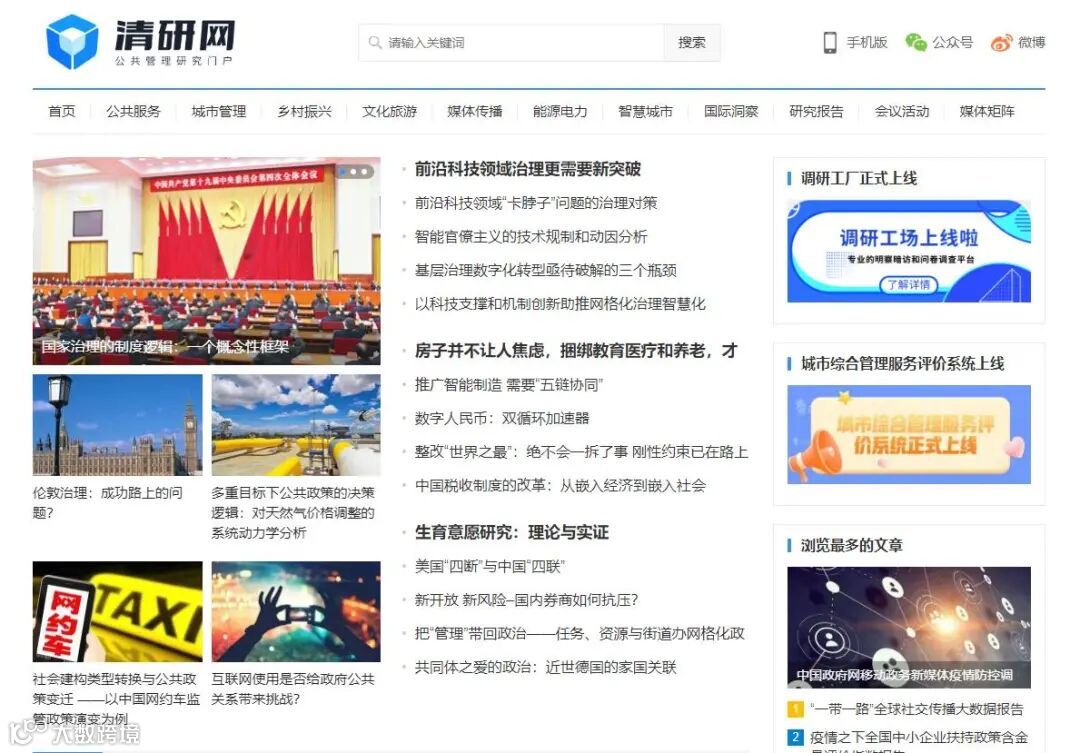Open the 文化旅游 menu item

pyautogui.click(x=390, y=111)
